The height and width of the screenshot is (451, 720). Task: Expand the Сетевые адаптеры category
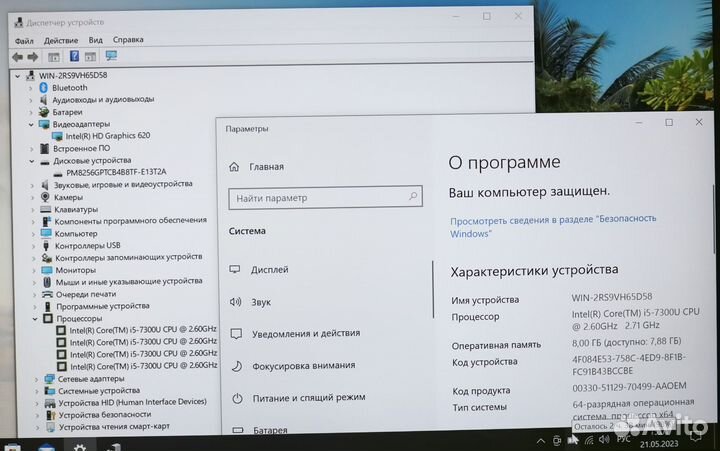(36, 379)
